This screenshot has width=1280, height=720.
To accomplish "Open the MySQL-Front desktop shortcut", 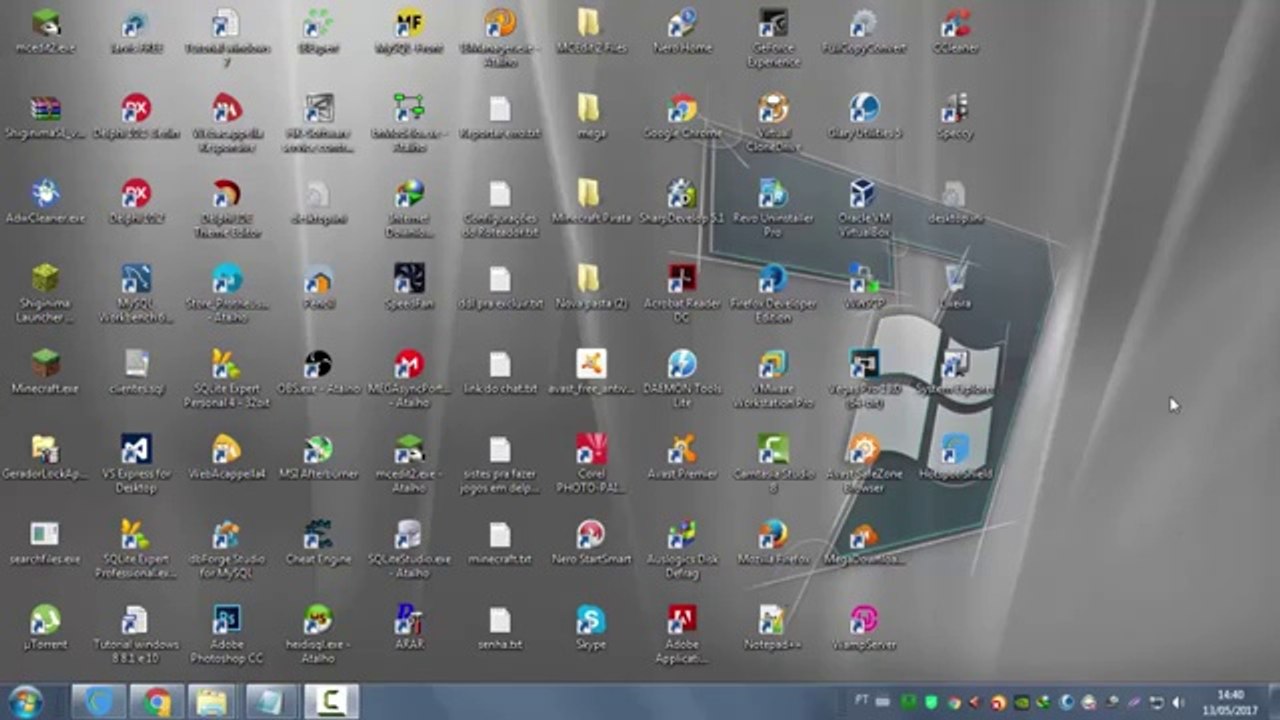I will tap(409, 31).
